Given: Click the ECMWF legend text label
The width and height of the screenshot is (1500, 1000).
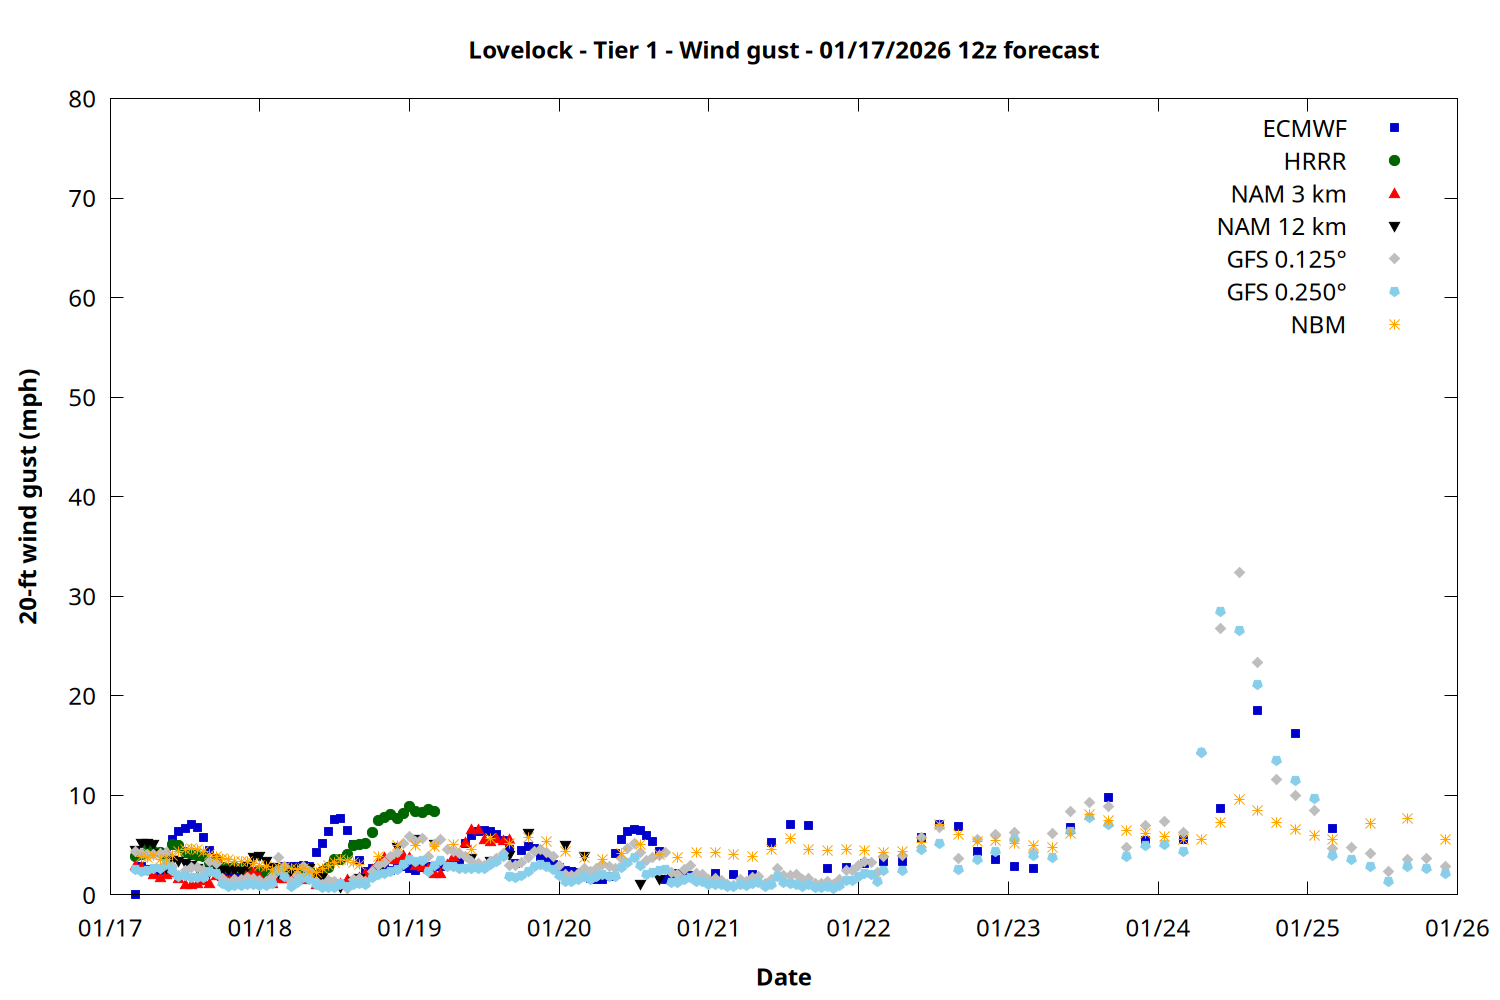Looking at the screenshot, I should pyautogui.click(x=1304, y=129).
